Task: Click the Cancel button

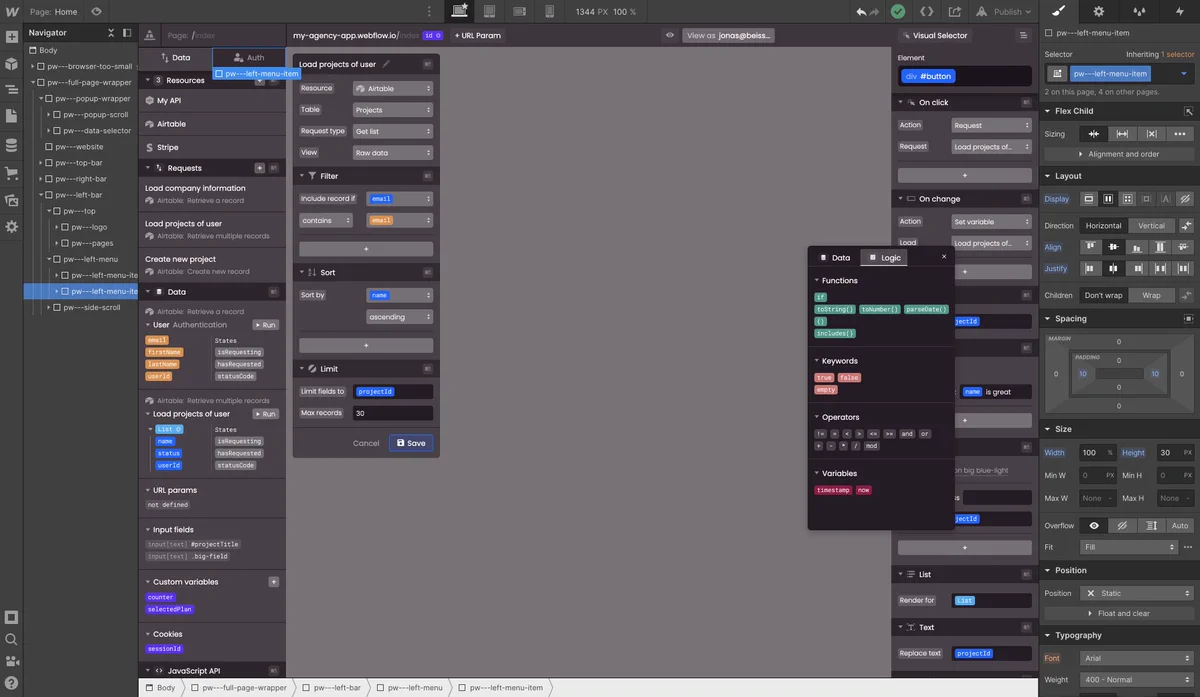Action: [366, 443]
